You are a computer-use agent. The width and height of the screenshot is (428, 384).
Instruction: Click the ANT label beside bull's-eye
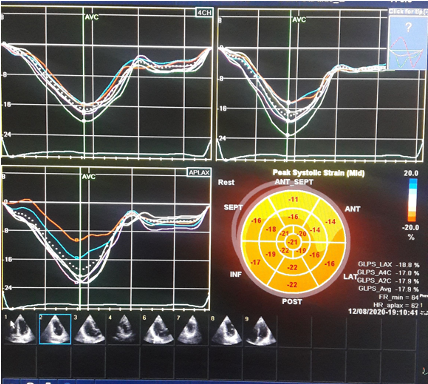click(x=352, y=209)
